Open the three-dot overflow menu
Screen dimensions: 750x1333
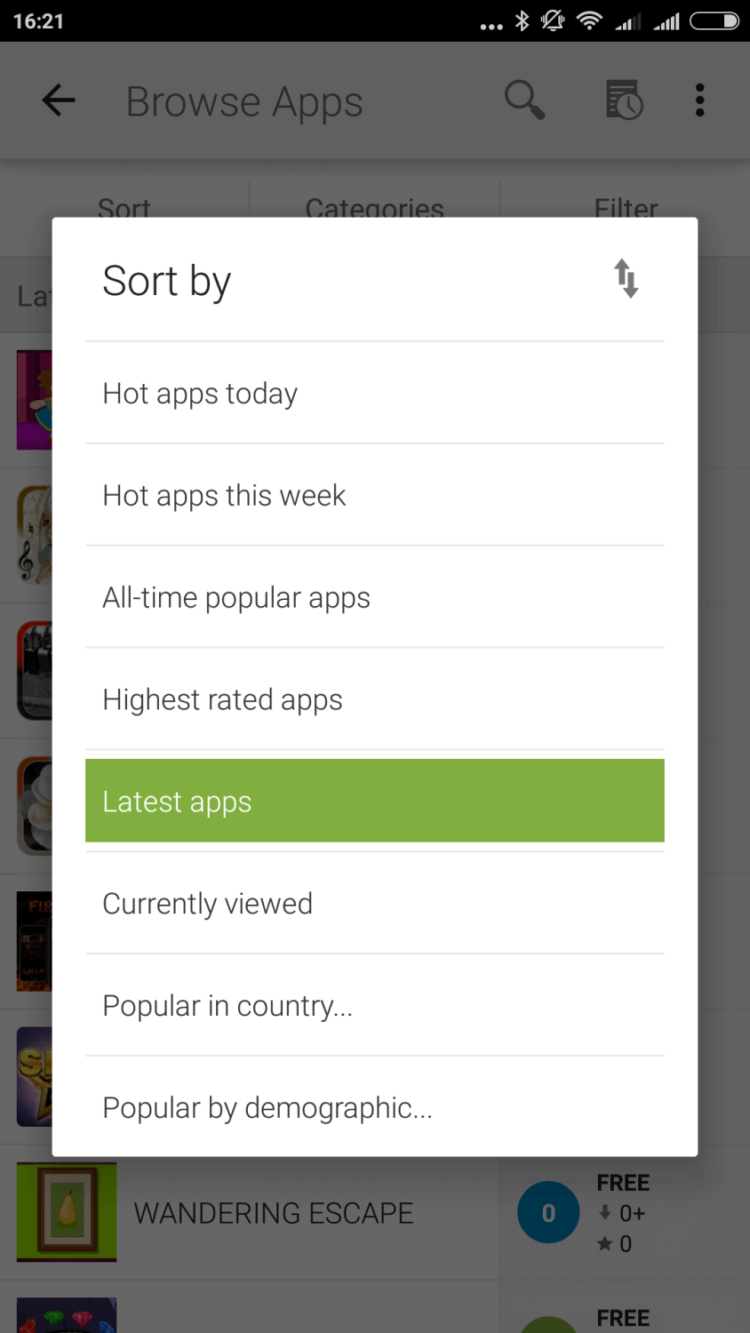point(700,101)
